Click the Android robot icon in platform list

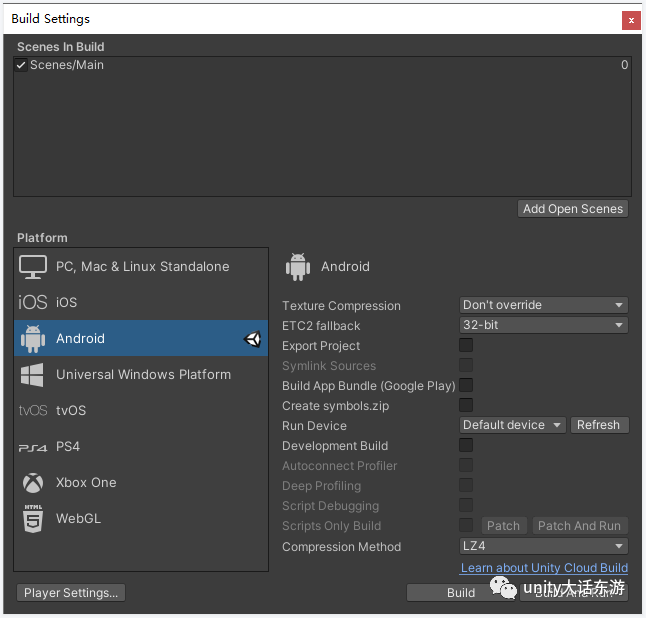click(x=33, y=339)
